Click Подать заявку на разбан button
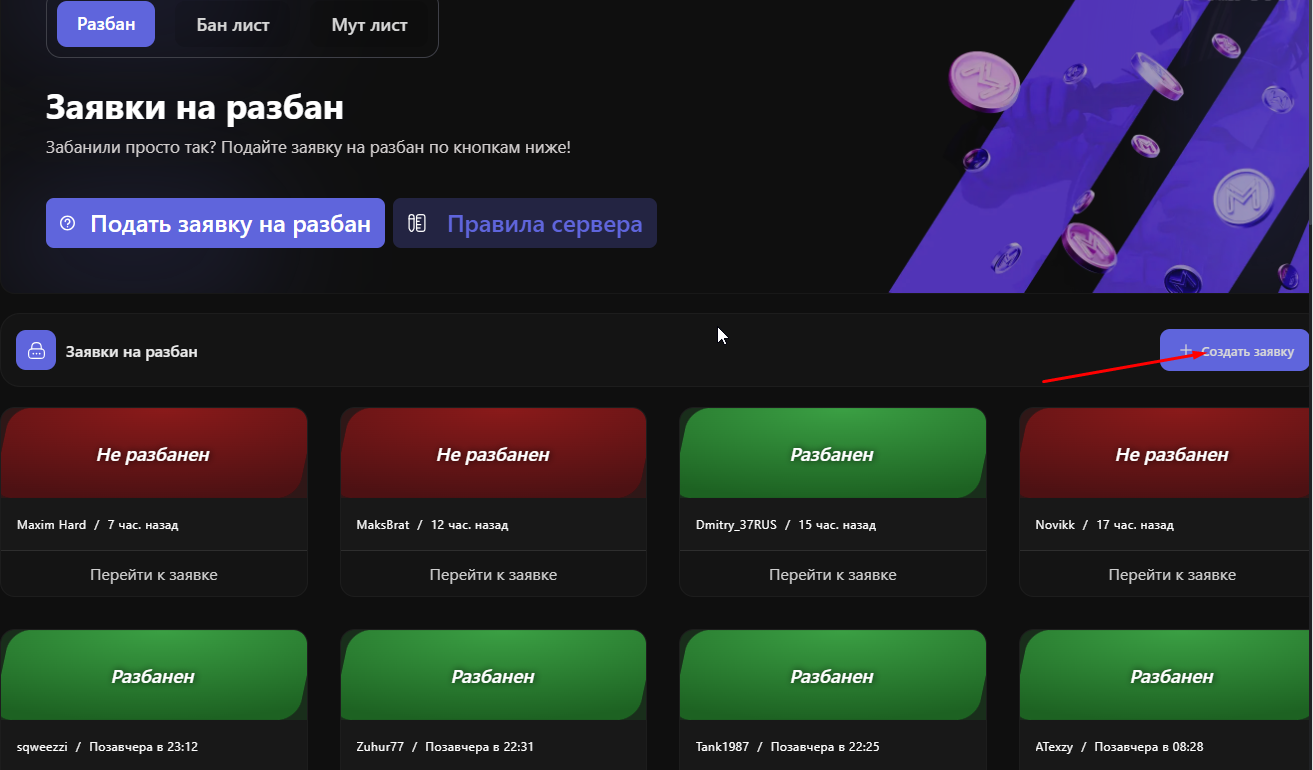This screenshot has width=1313, height=770. (215, 223)
